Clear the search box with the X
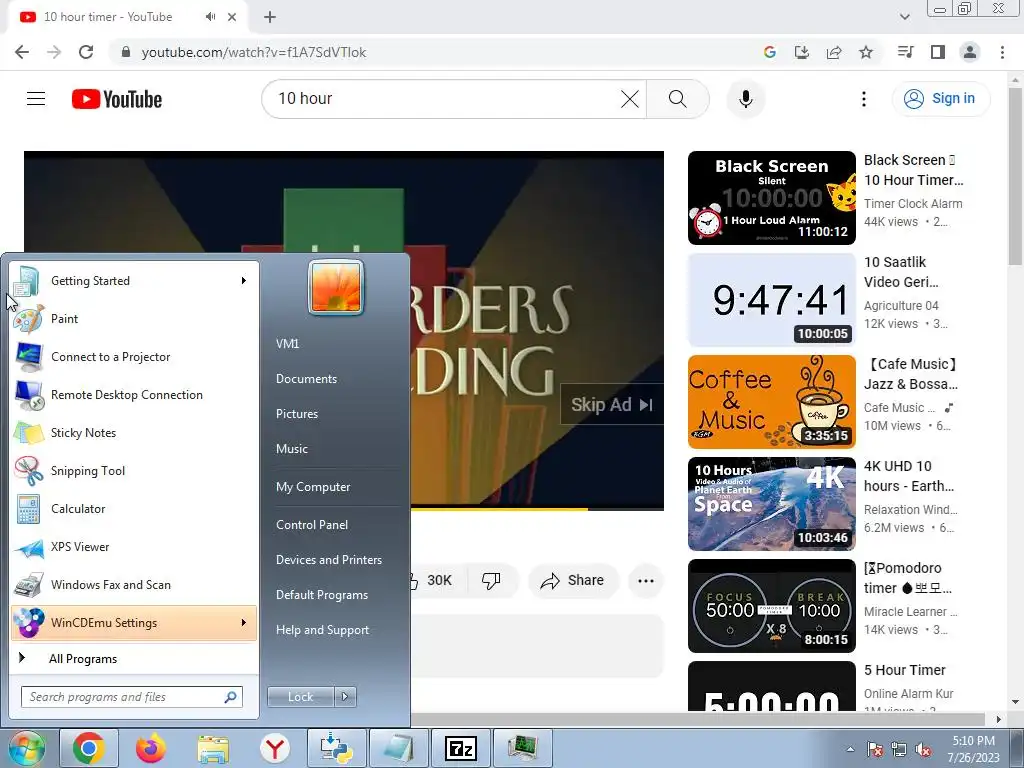The width and height of the screenshot is (1024, 768). click(x=630, y=99)
